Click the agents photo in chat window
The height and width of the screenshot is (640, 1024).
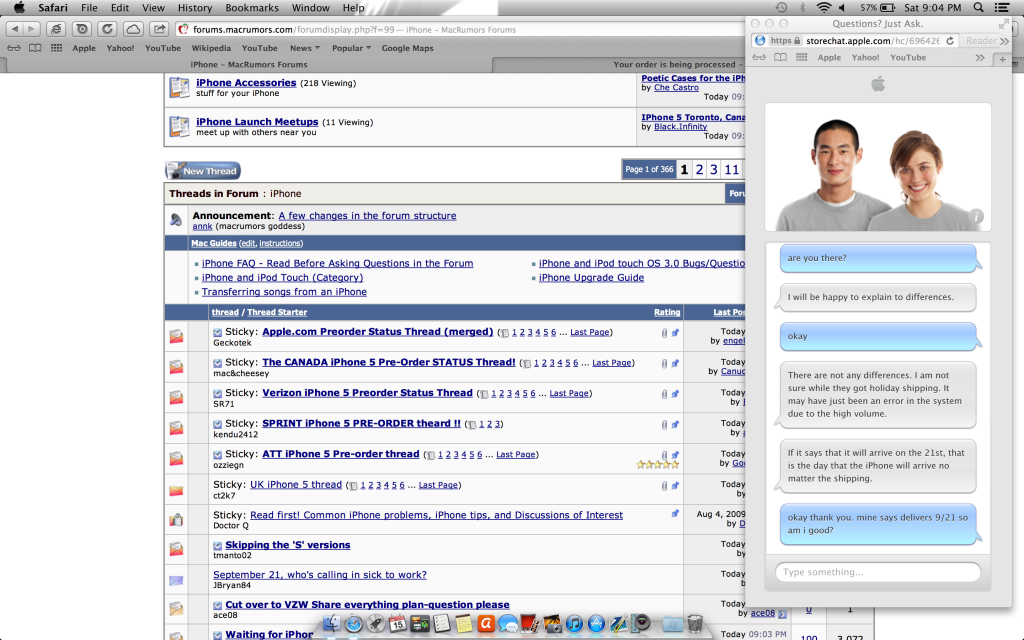pos(878,167)
